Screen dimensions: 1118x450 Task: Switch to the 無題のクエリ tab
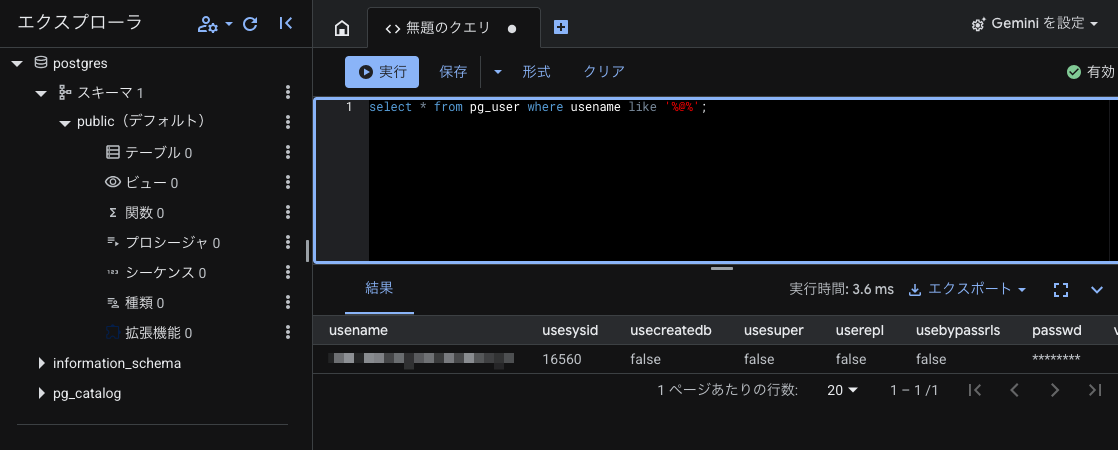pyautogui.click(x=453, y=28)
